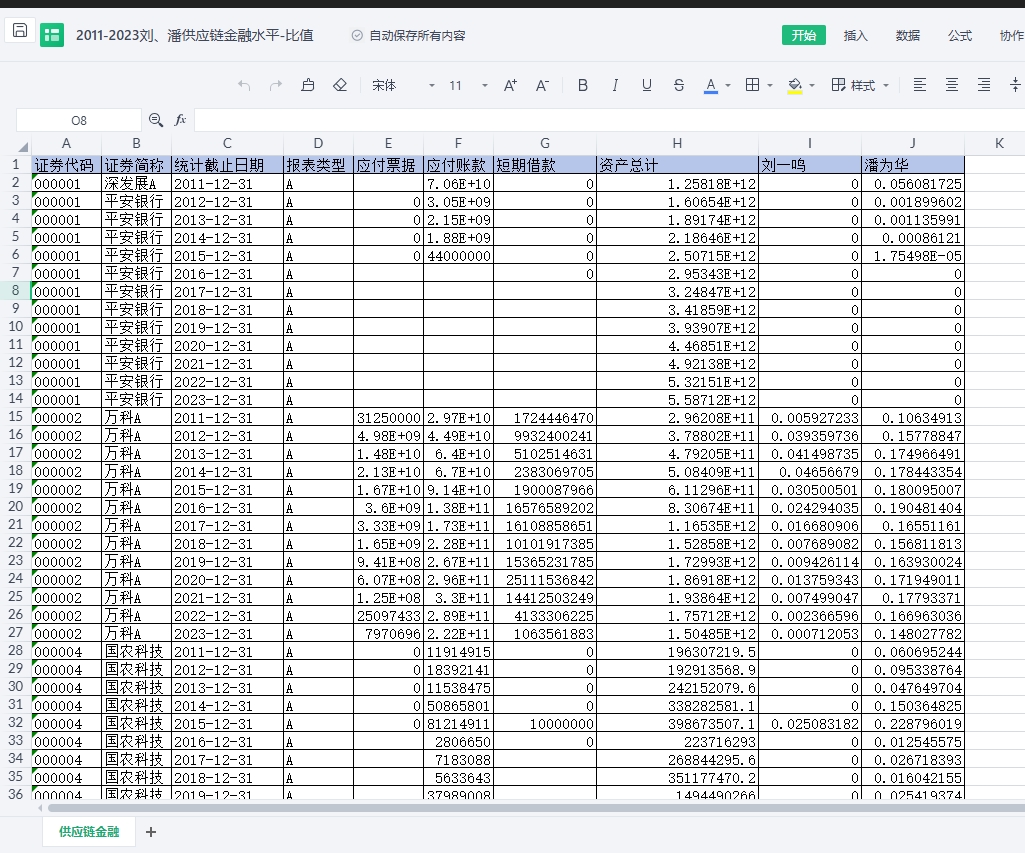Apply the yellow fill color bucket
The height and width of the screenshot is (853, 1025).
pyautogui.click(x=795, y=85)
